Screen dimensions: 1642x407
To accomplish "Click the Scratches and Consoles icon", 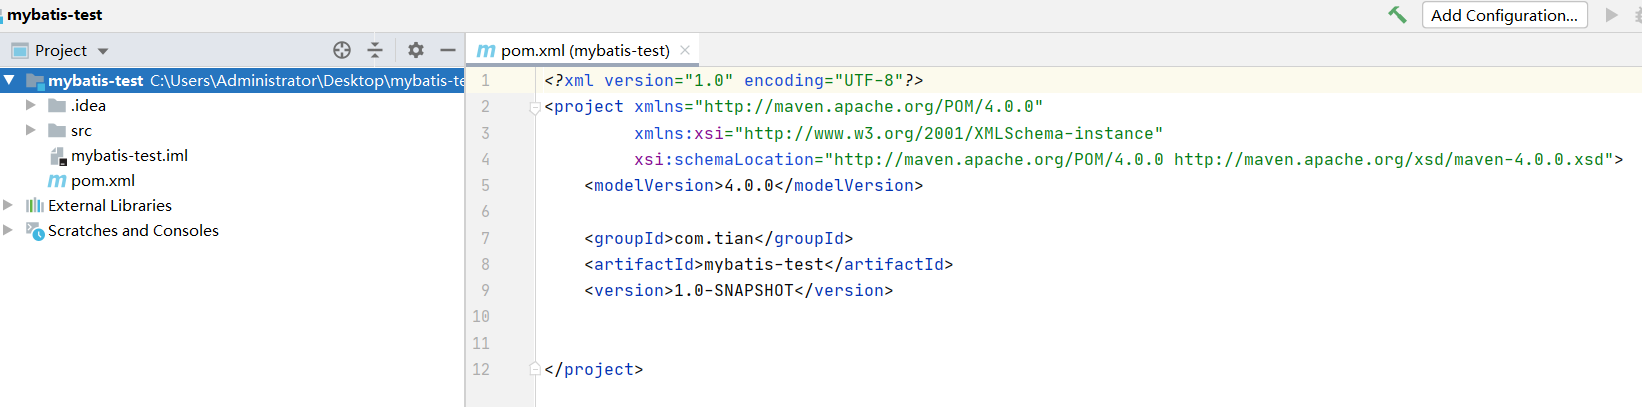I will 35,231.
